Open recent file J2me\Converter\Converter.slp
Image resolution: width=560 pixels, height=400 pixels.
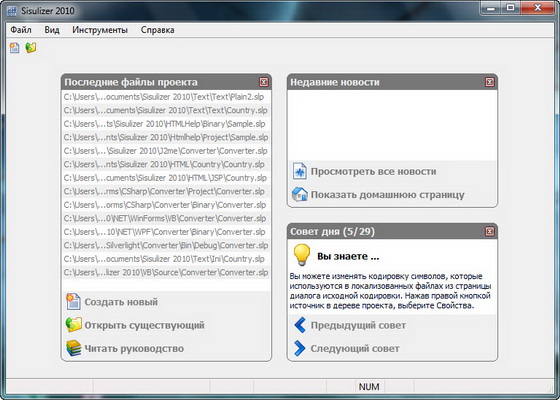[166, 151]
